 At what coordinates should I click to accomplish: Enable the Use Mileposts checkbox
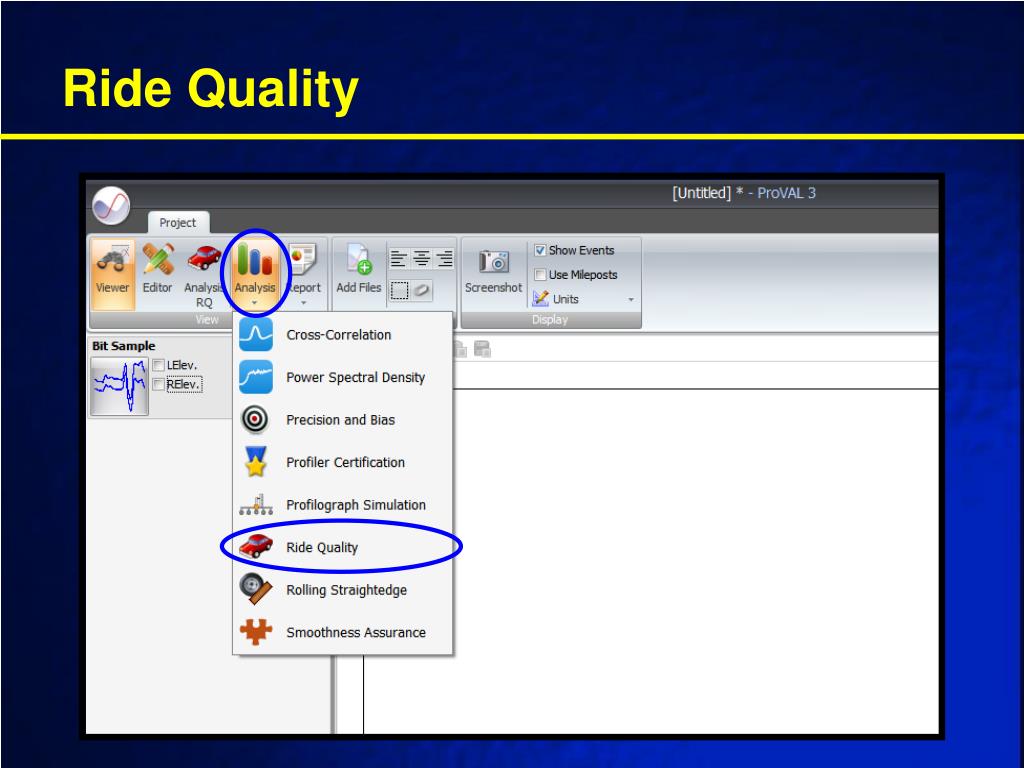(x=540, y=274)
